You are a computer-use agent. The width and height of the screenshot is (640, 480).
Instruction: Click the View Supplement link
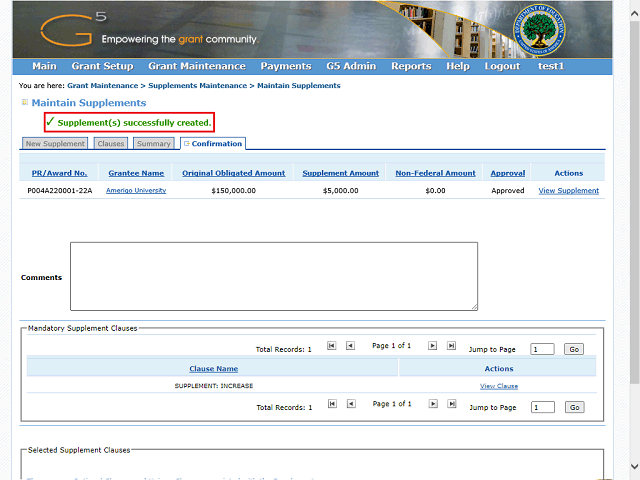[569, 191]
